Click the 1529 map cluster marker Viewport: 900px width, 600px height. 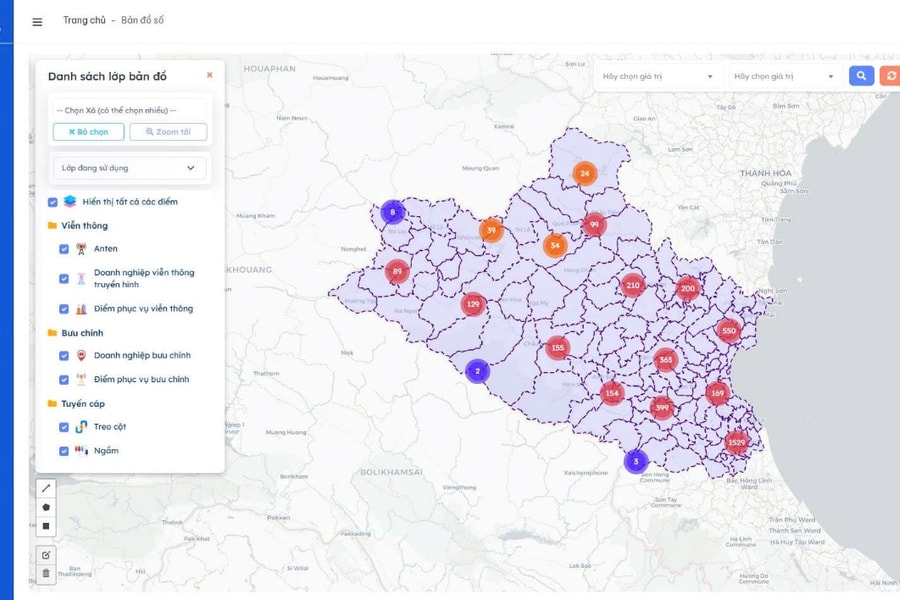(x=736, y=442)
